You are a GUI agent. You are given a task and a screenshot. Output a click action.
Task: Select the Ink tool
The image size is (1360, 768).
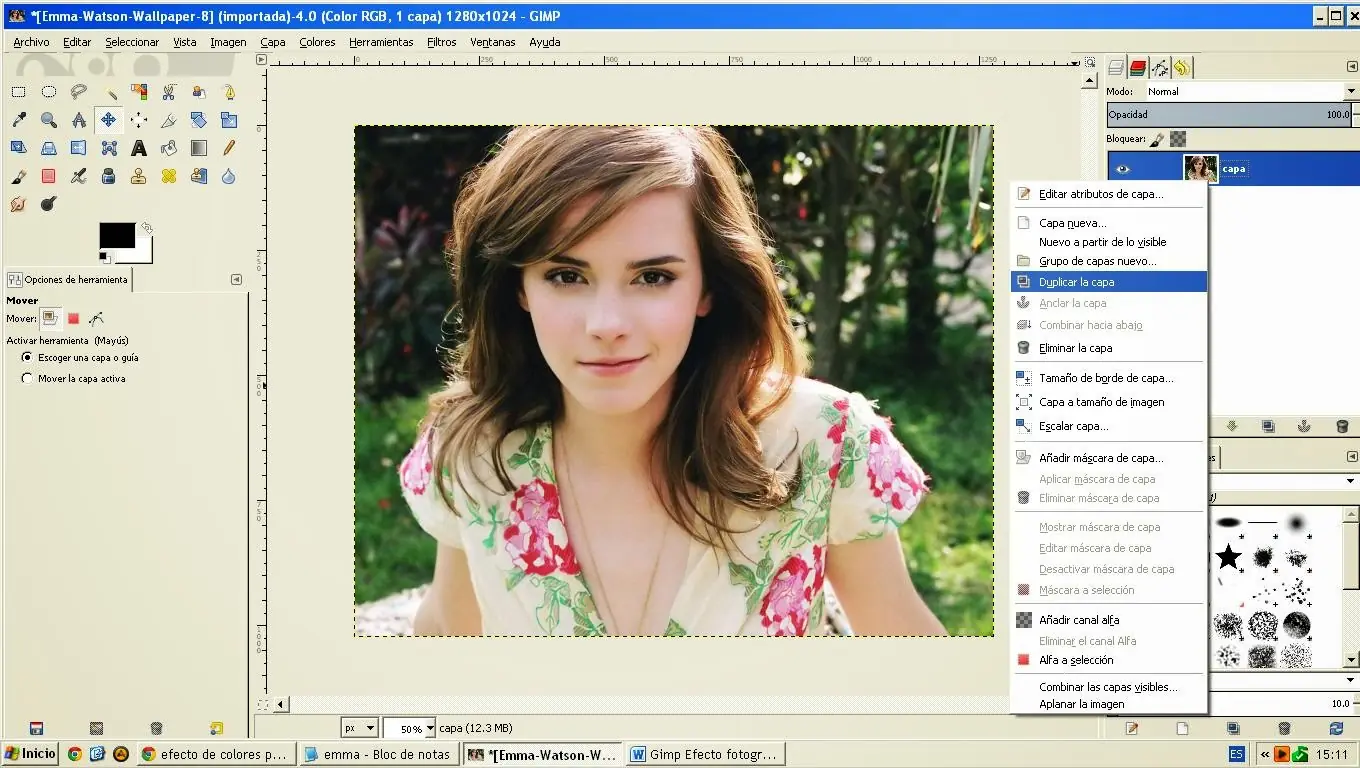(x=108, y=176)
